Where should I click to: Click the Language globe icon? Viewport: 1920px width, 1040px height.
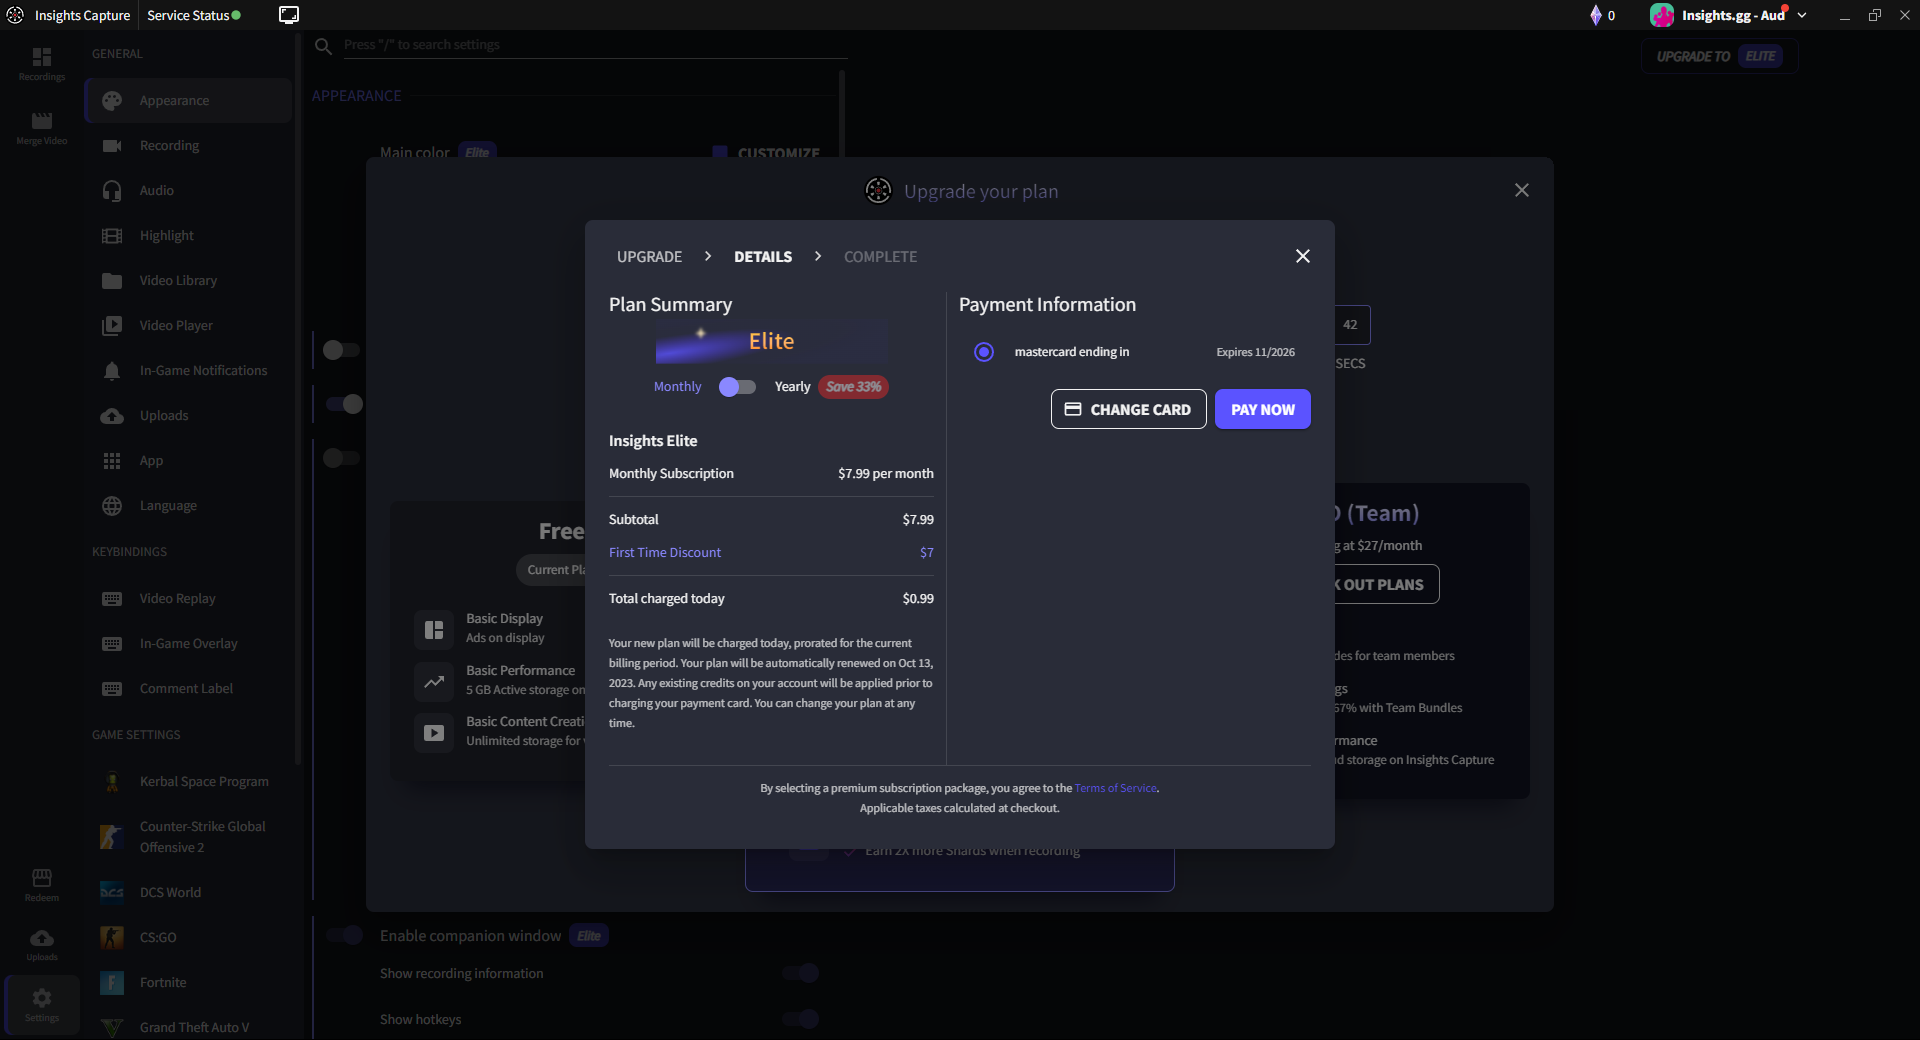pyautogui.click(x=112, y=506)
